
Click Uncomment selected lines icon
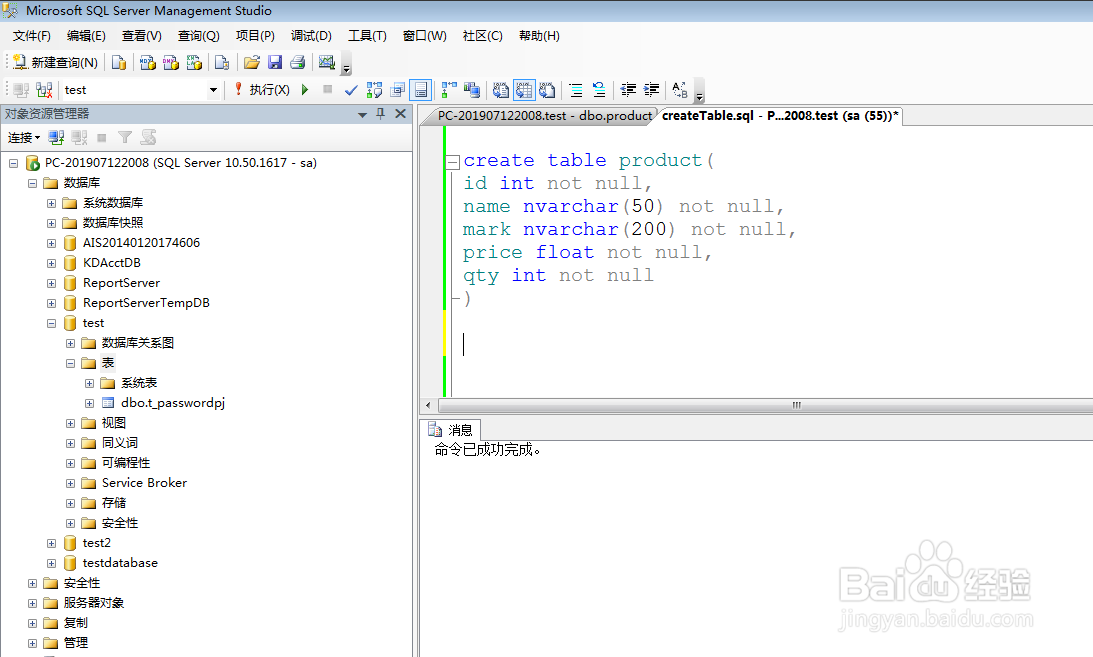tap(599, 90)
